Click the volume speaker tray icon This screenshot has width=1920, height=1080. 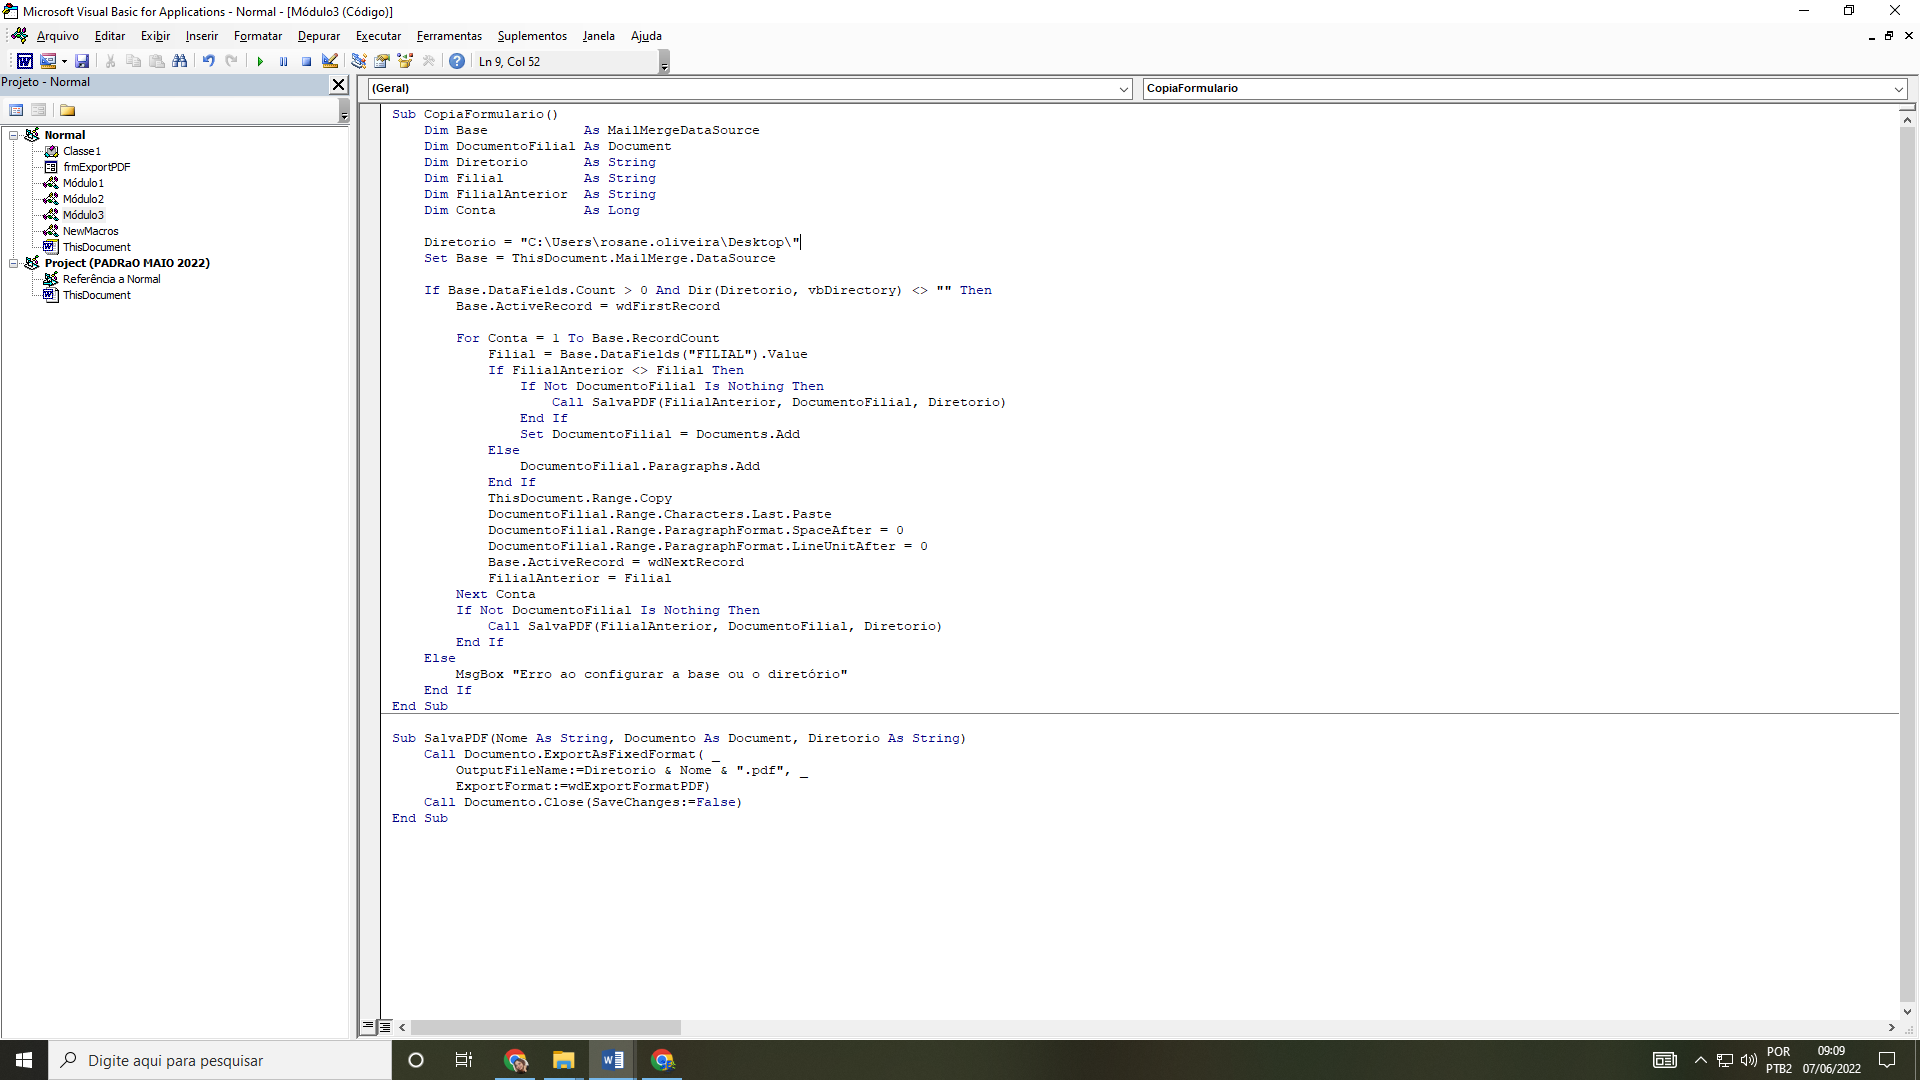click(1748, 1060)
